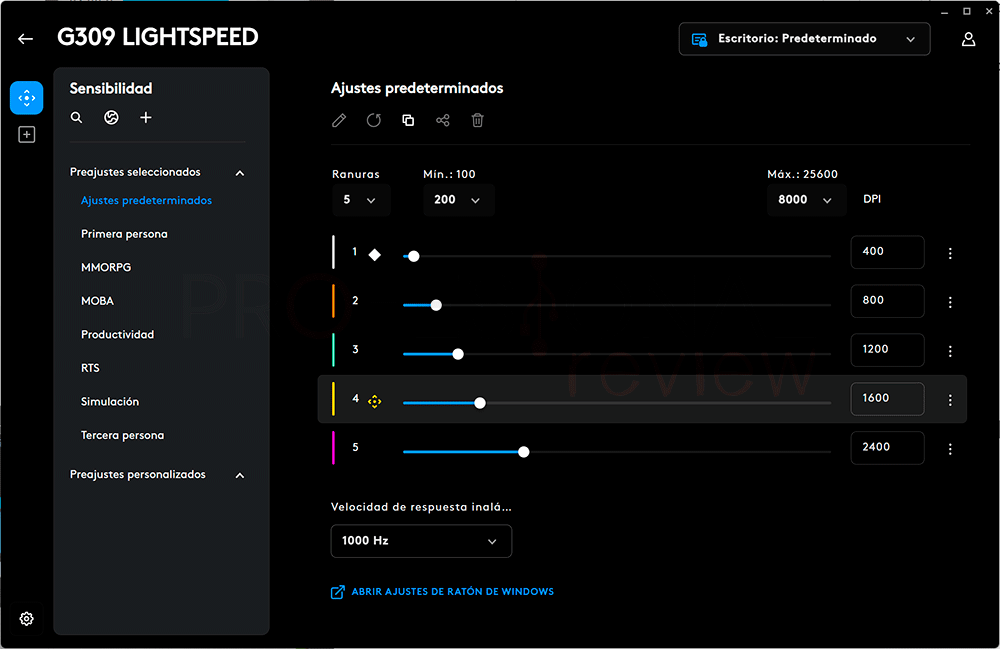Screen dimensions: 1000x649
Task: Click the magenta color bar of slot 5
Action: point(334,448)
